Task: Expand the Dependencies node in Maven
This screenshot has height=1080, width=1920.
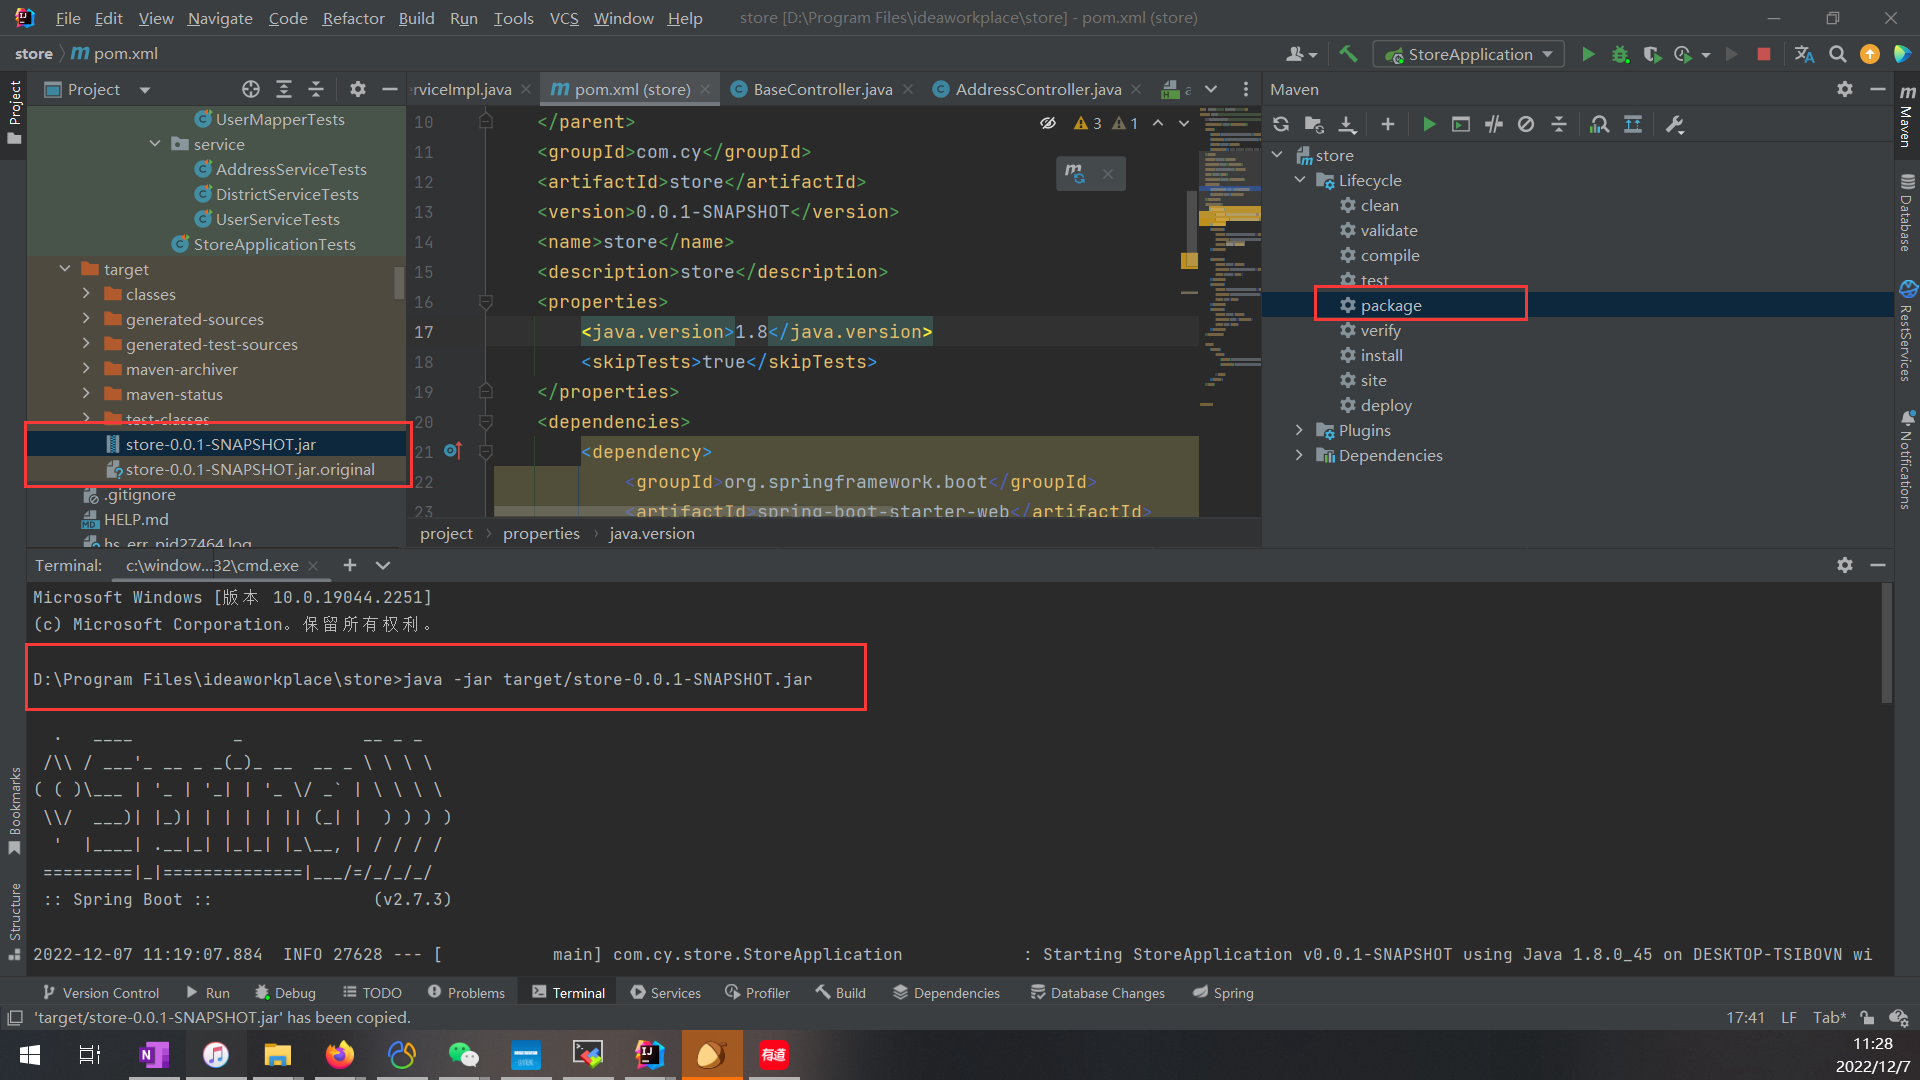Action: [1300, 455]
